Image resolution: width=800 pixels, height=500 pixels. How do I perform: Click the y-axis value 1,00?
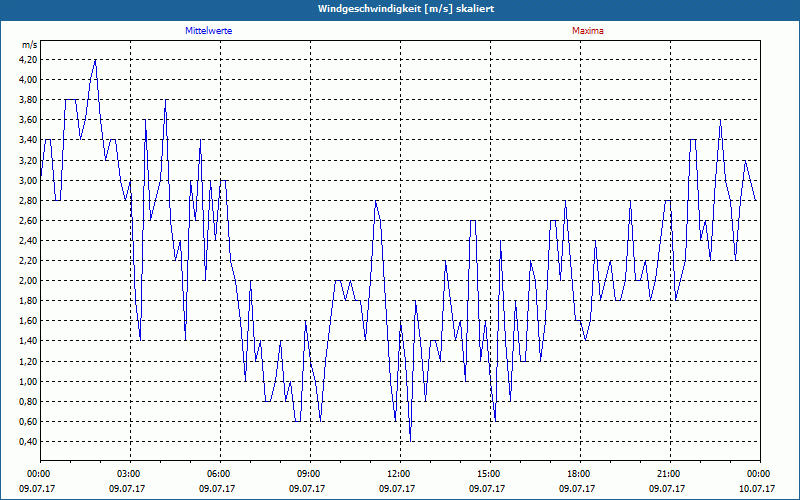click(28, 381)
